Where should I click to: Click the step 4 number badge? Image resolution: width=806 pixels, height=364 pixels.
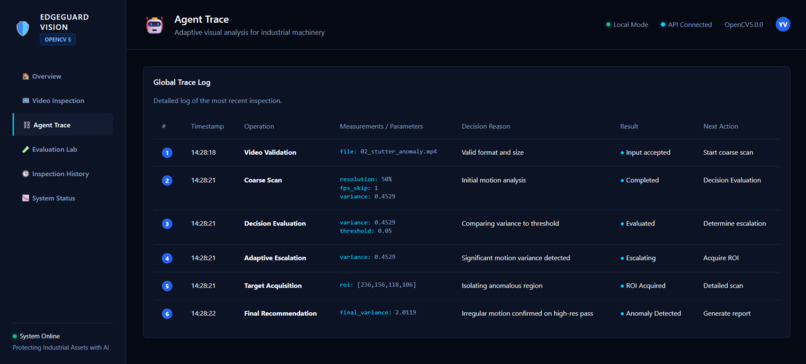(167, 258)
